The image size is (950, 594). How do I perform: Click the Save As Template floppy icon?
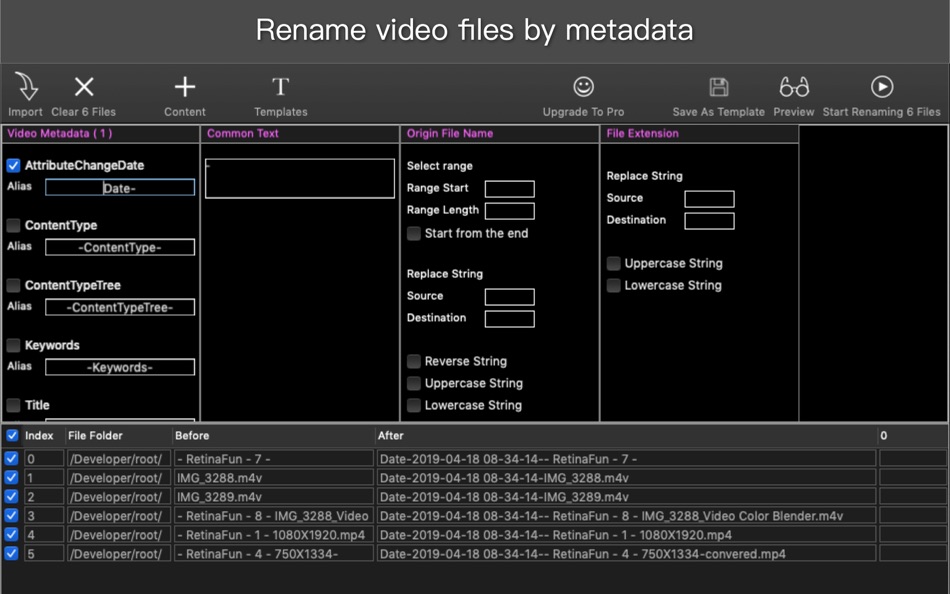(719, 87)
